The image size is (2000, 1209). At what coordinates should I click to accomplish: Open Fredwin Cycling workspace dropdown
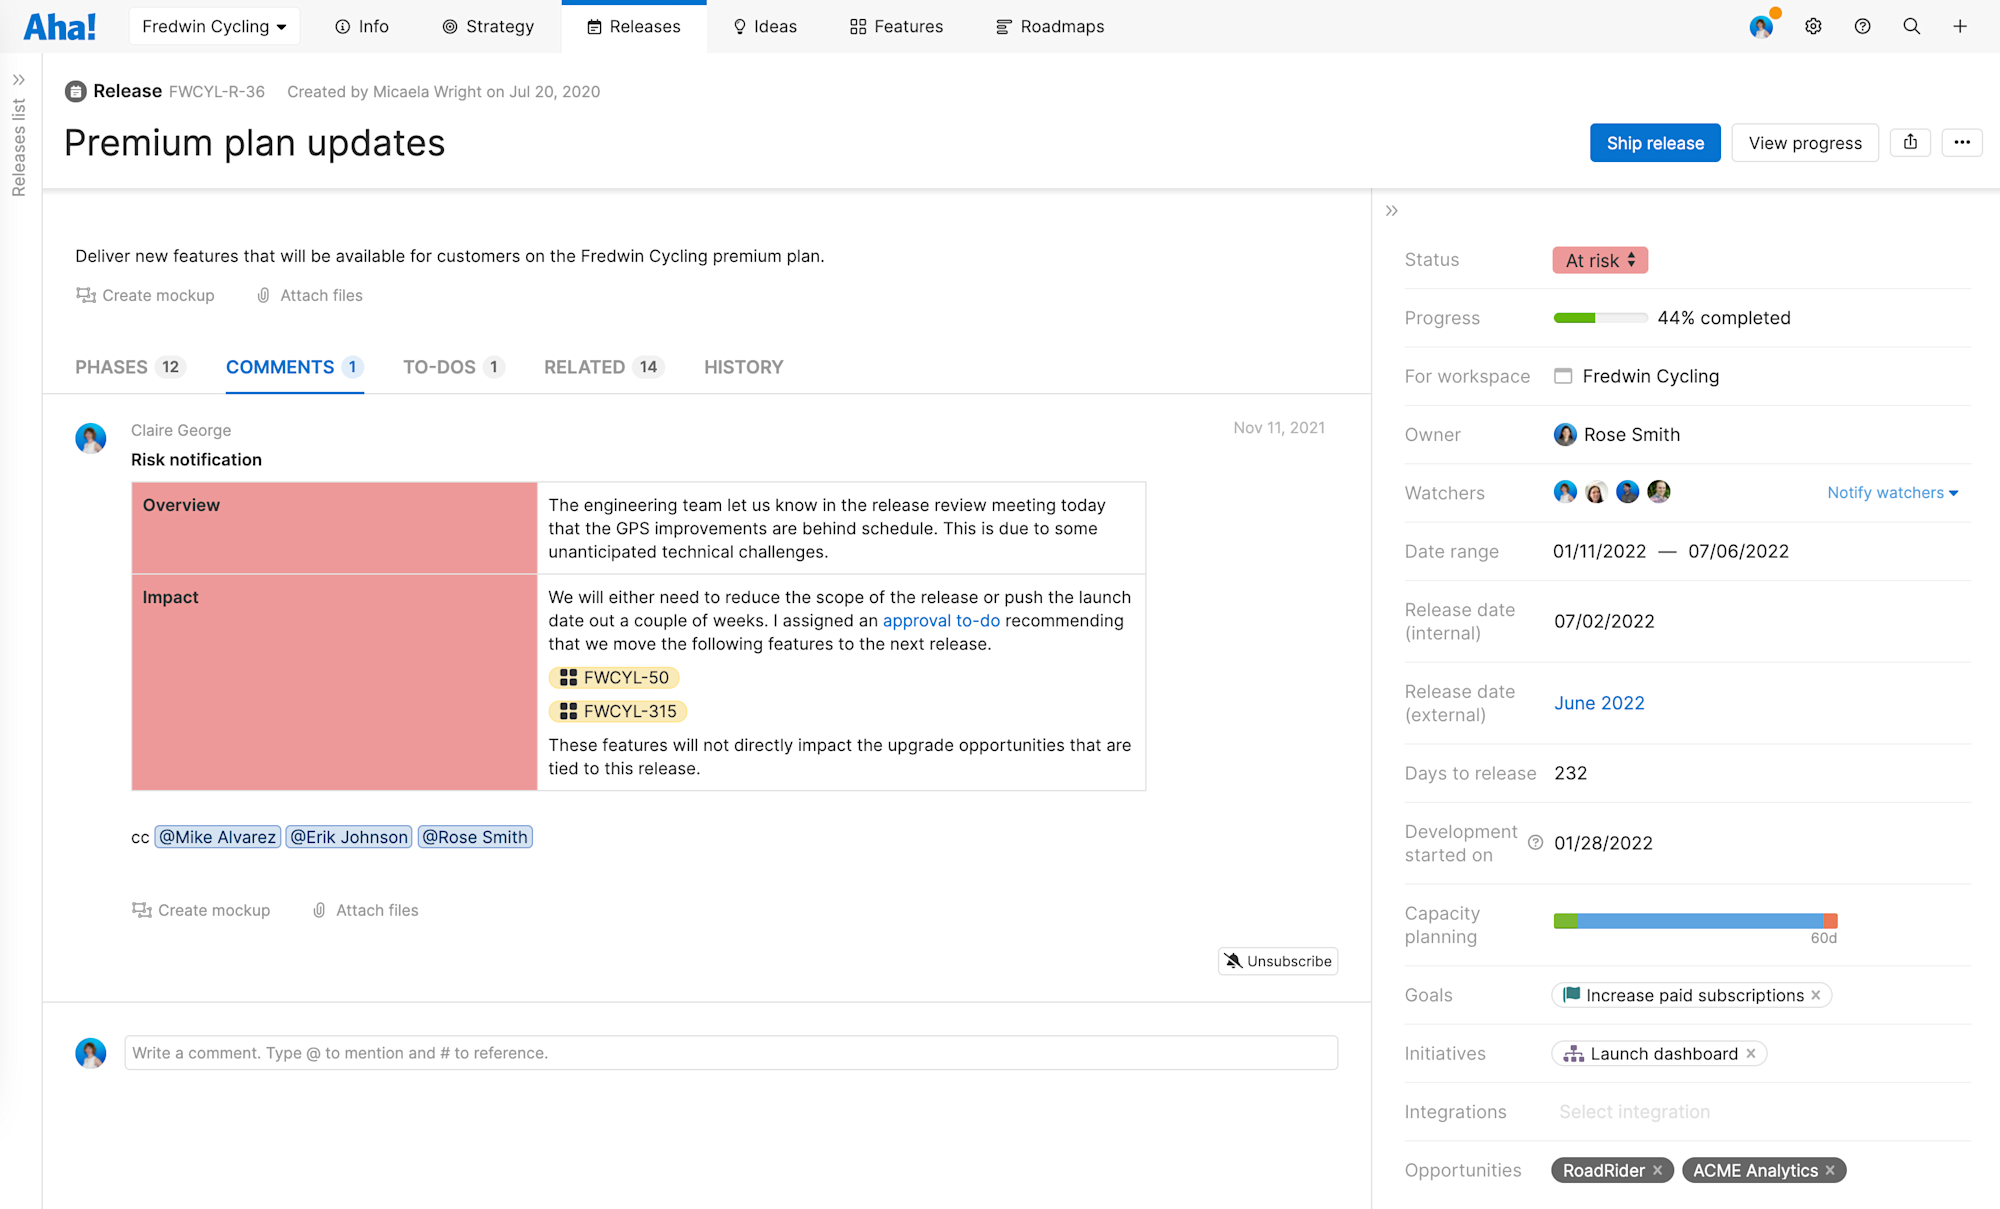[x=214, y=27]
